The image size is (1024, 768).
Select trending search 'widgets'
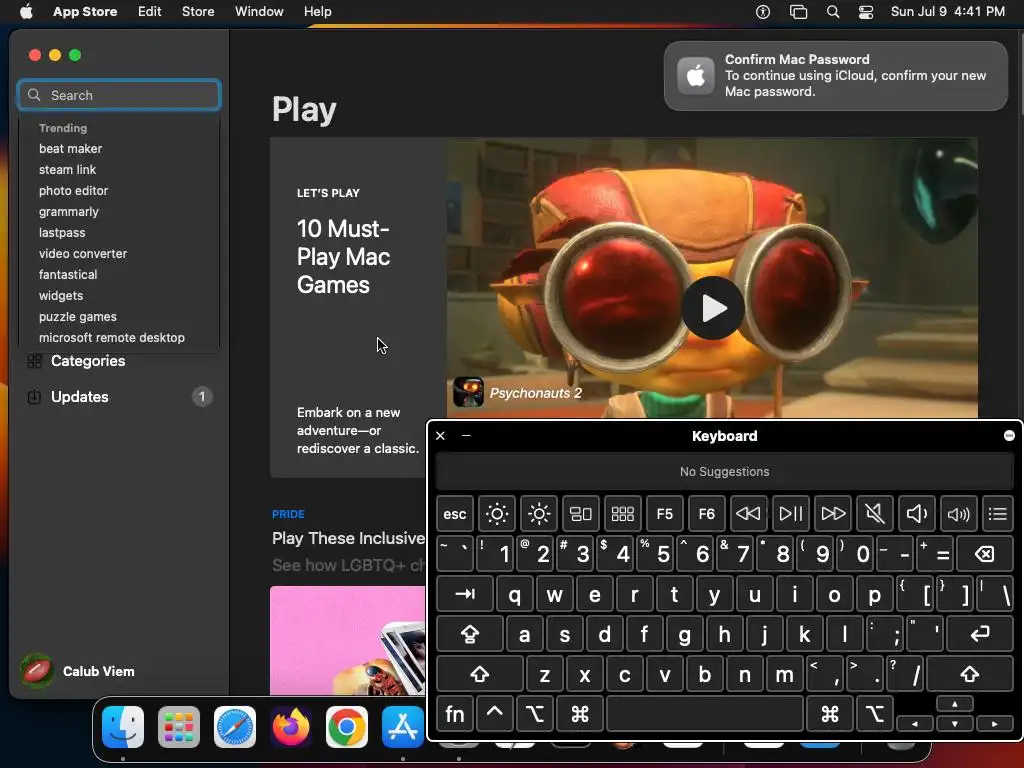point(61,296)
